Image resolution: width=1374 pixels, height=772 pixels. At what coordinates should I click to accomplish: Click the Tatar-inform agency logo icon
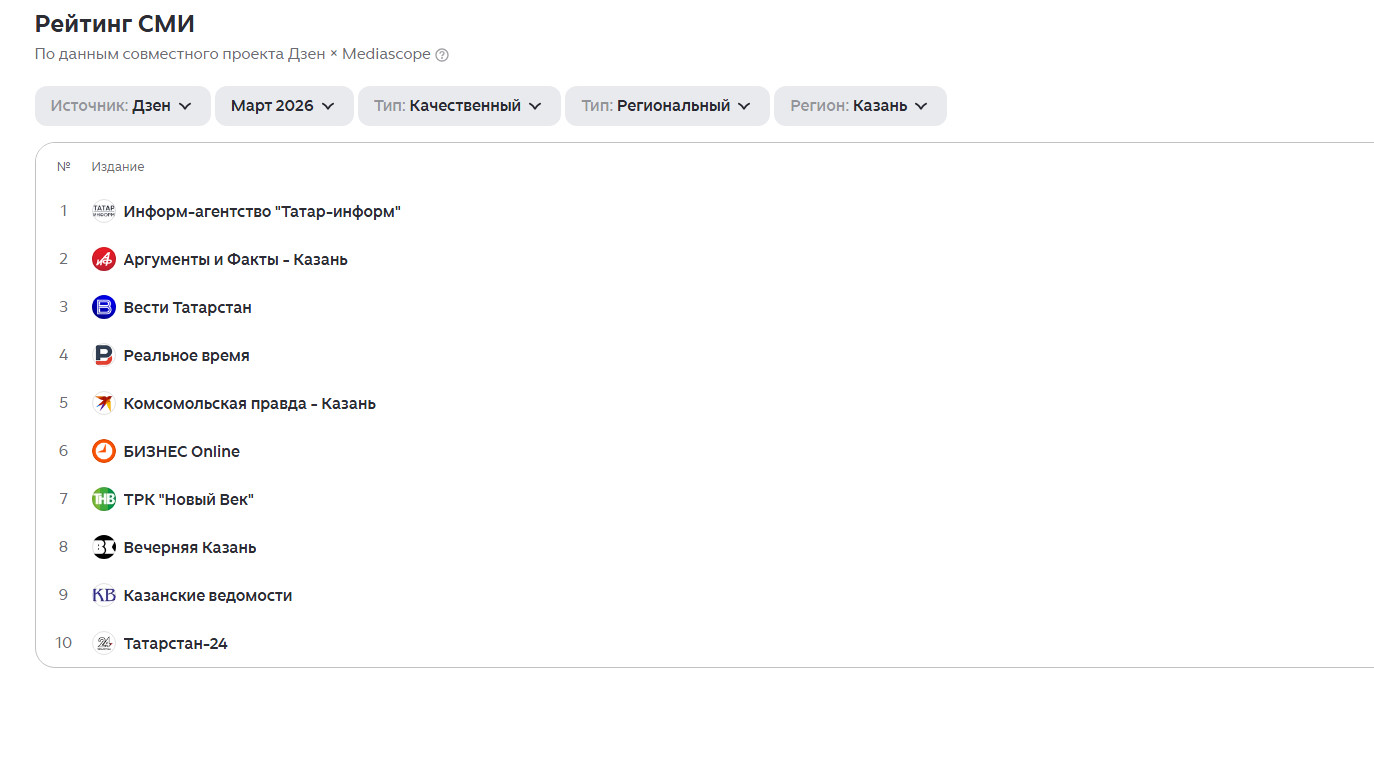tap(104, 211)
